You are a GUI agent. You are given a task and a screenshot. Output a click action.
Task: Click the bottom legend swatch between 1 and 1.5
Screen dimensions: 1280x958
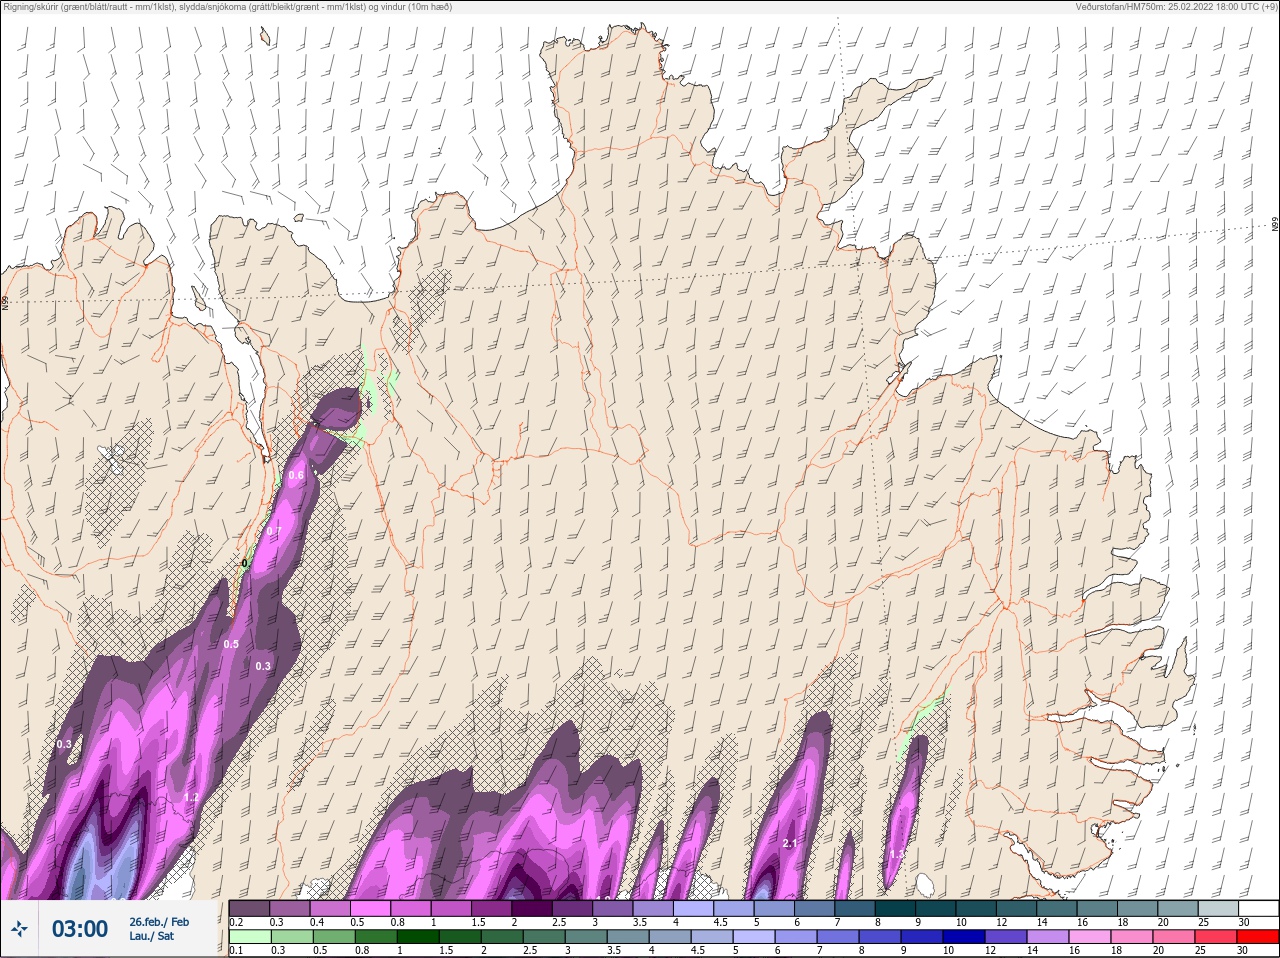tap(419, 937)
